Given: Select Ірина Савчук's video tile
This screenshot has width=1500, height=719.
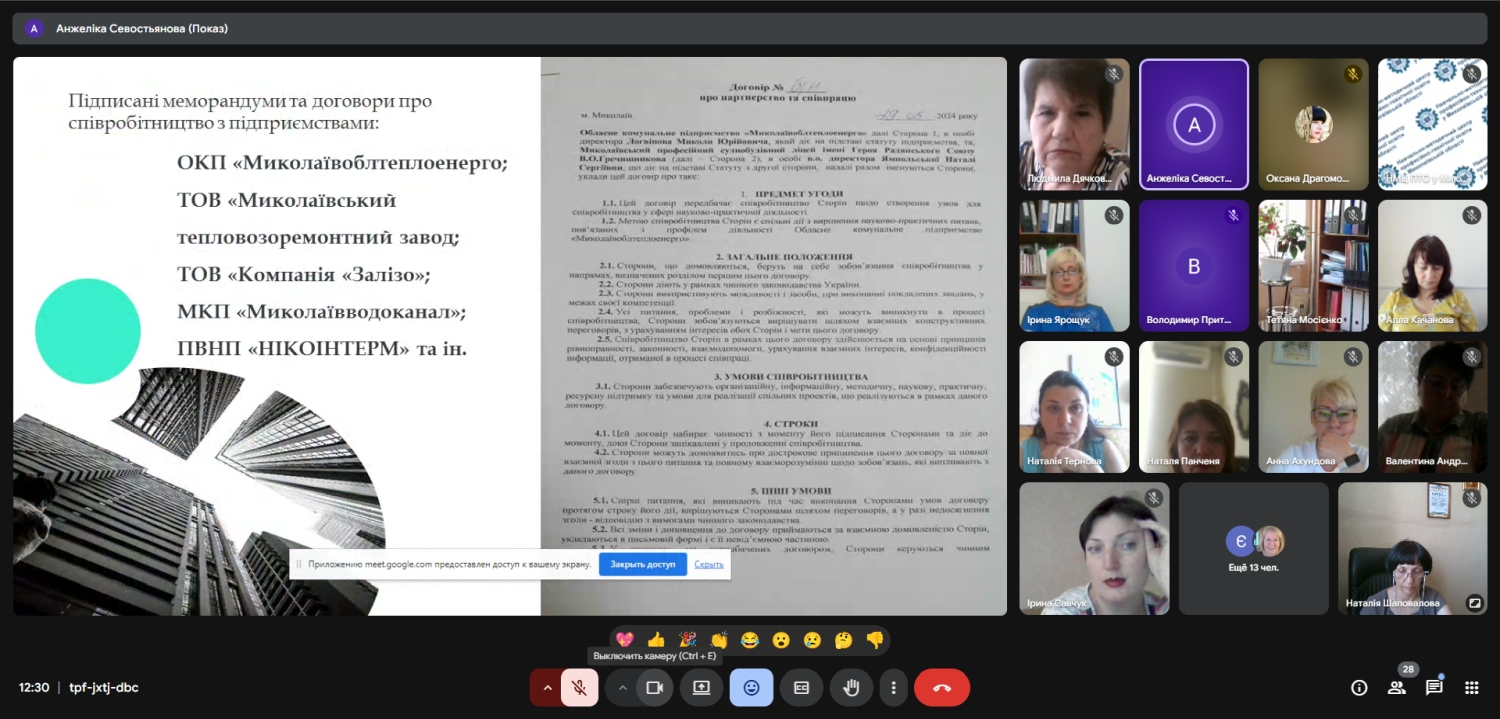Looking at the screenshot, I should pos(1094,549).
